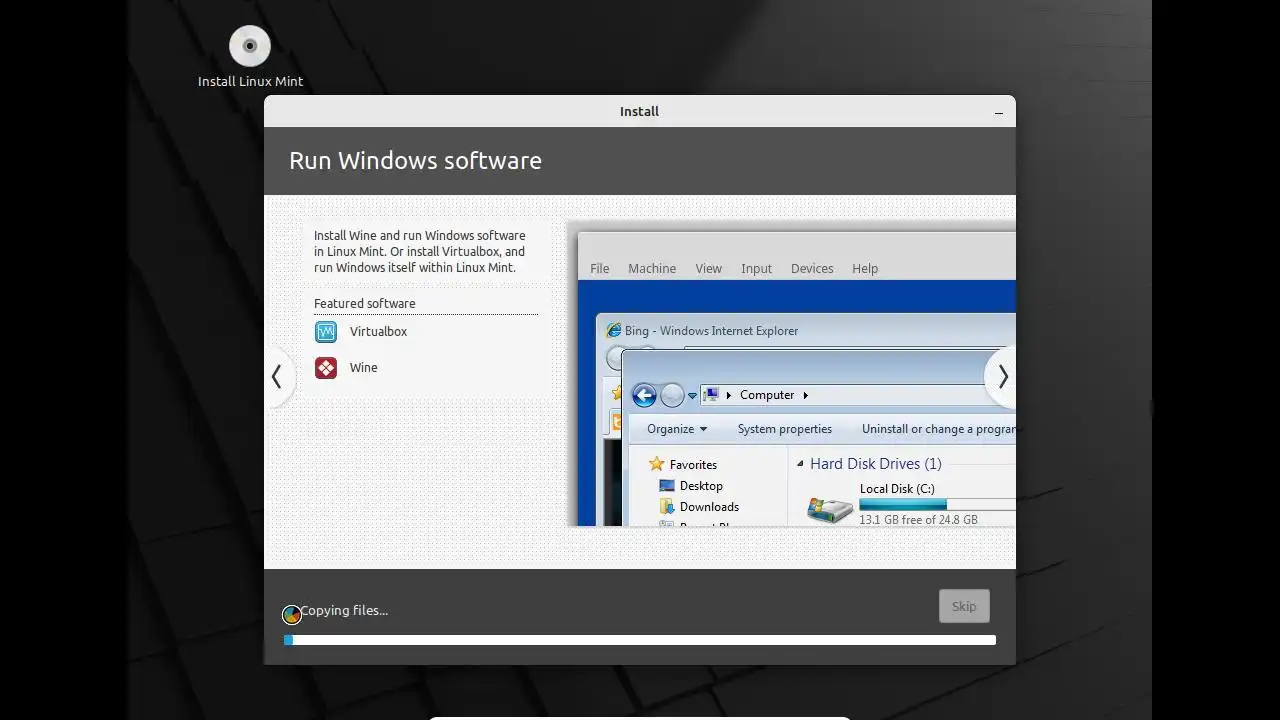Open the Install Linux Mint desktop icon
Viewport: 1280px width, 720px height.
250,57
